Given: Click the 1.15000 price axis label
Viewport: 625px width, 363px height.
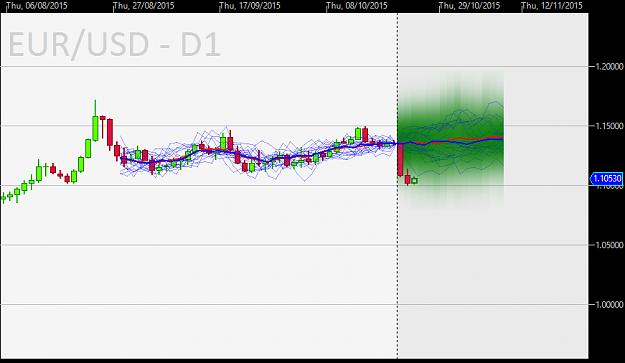Looking at the screenshot, I should (x=609, y=126).
